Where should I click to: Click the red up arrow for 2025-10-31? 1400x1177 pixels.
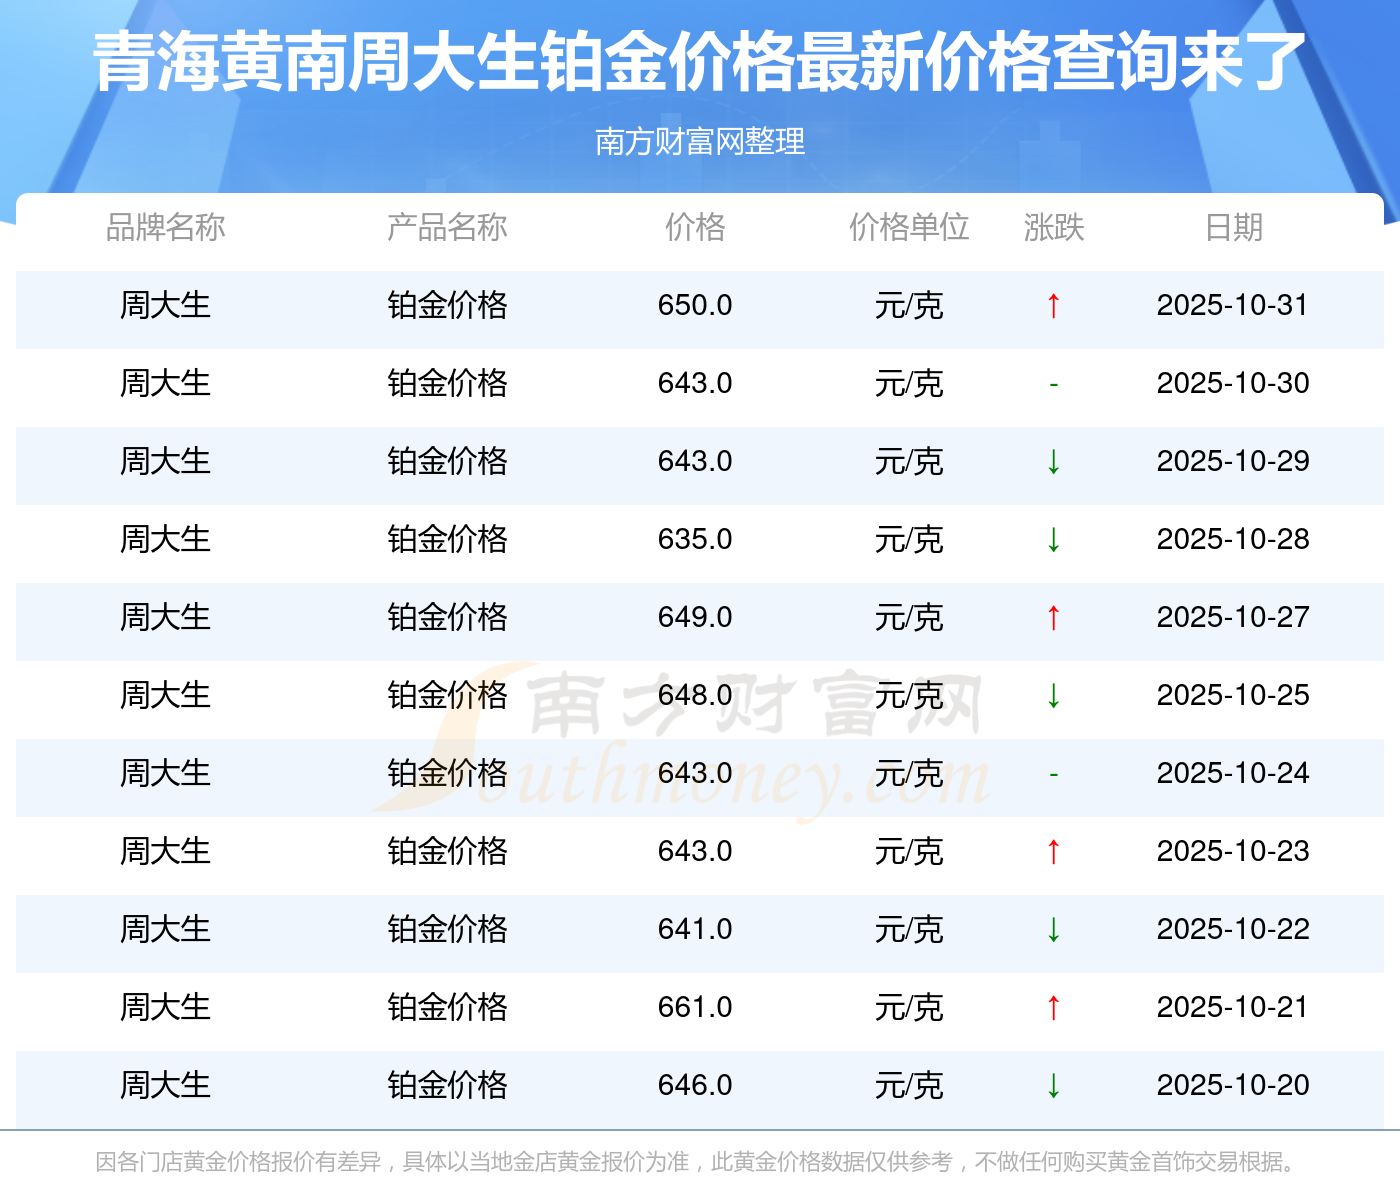point(1053,305)
